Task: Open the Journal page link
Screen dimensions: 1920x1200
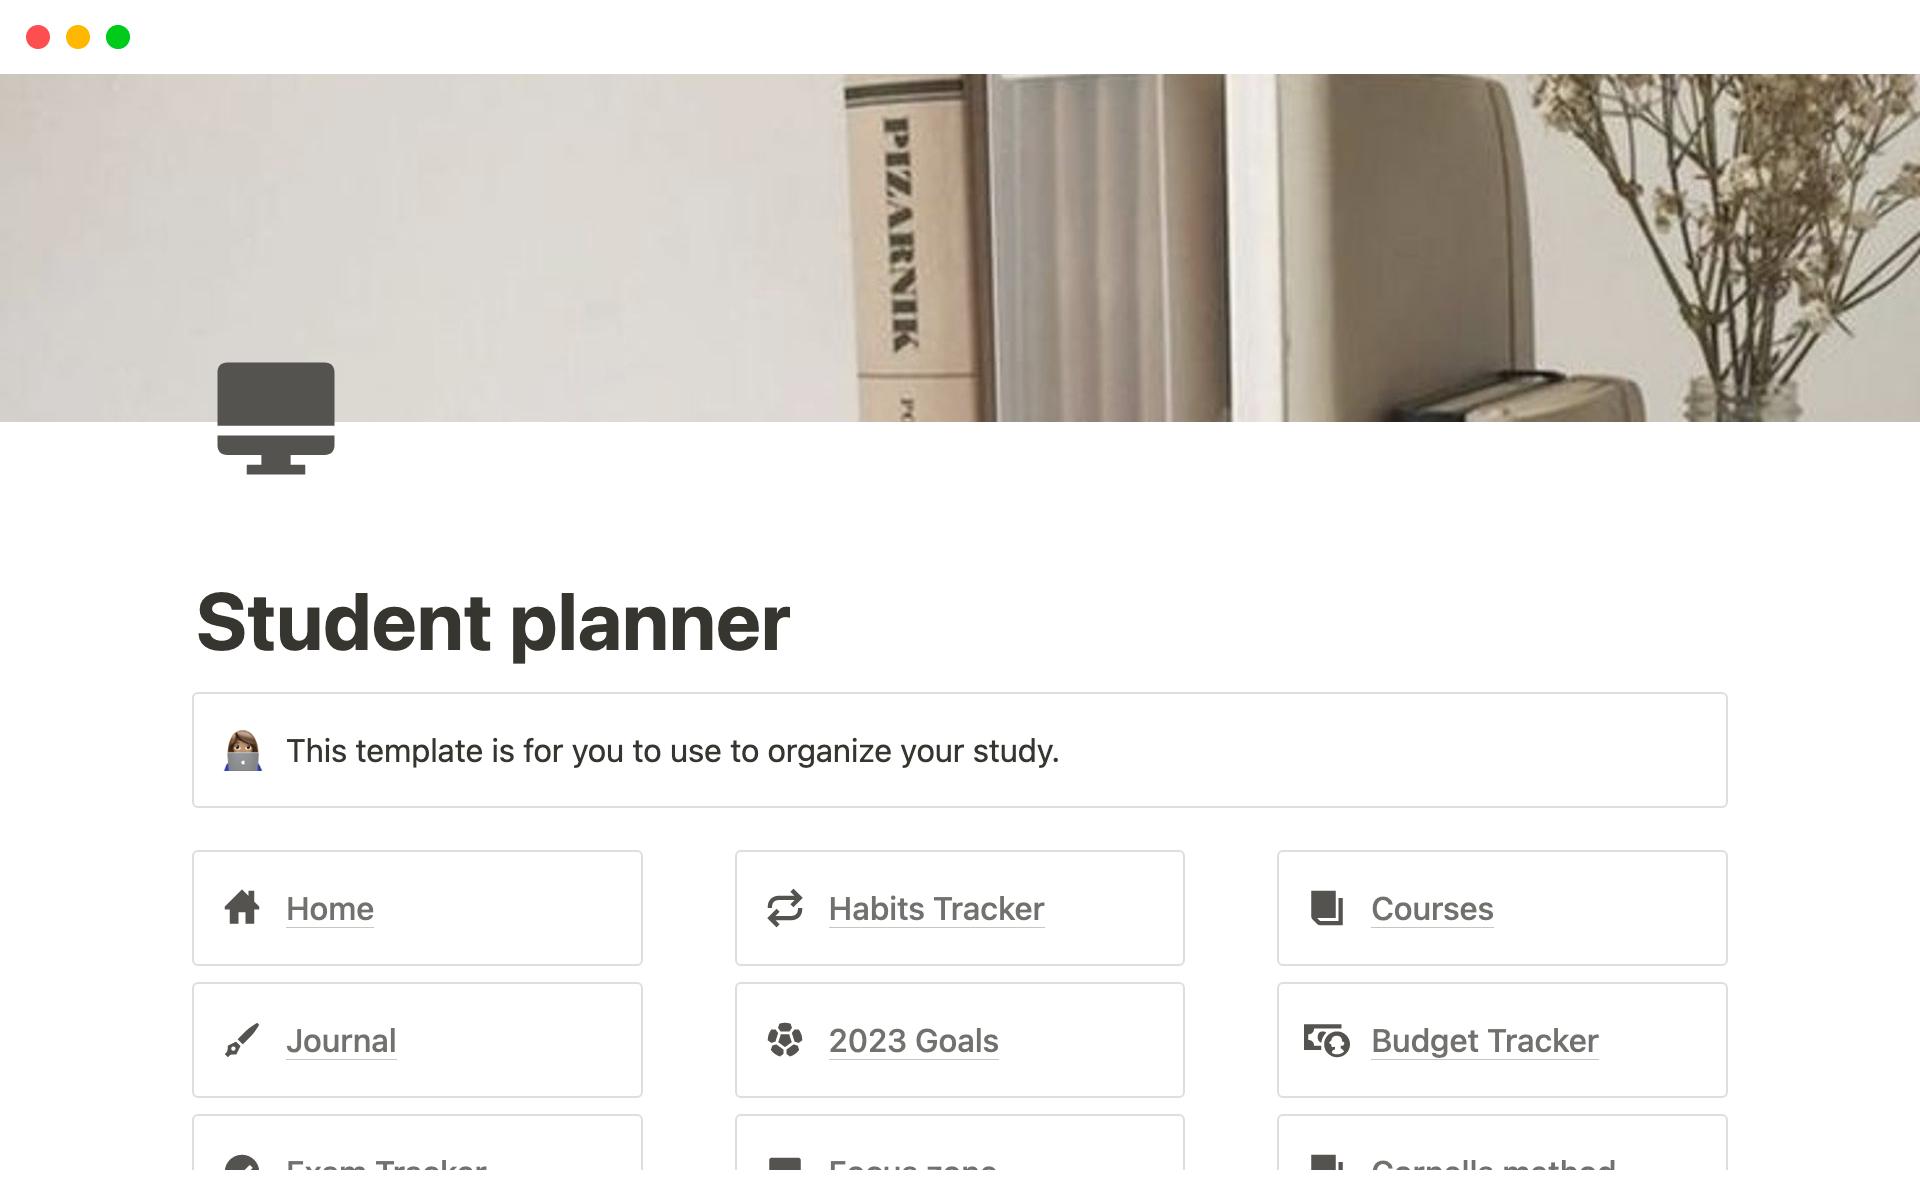Action: tap(341, 1041)
